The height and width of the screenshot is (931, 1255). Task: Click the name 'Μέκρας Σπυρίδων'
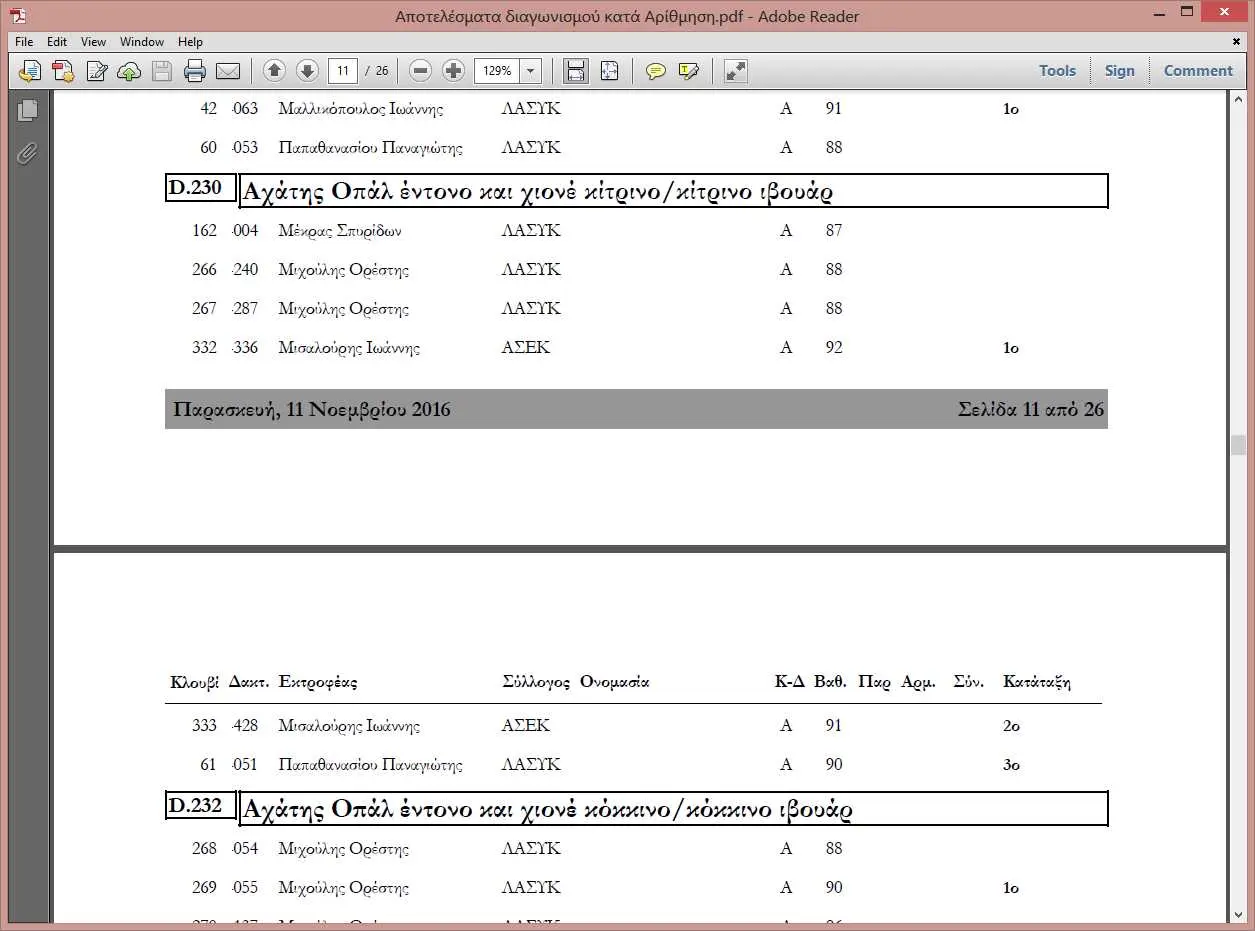tap(340, 231)
